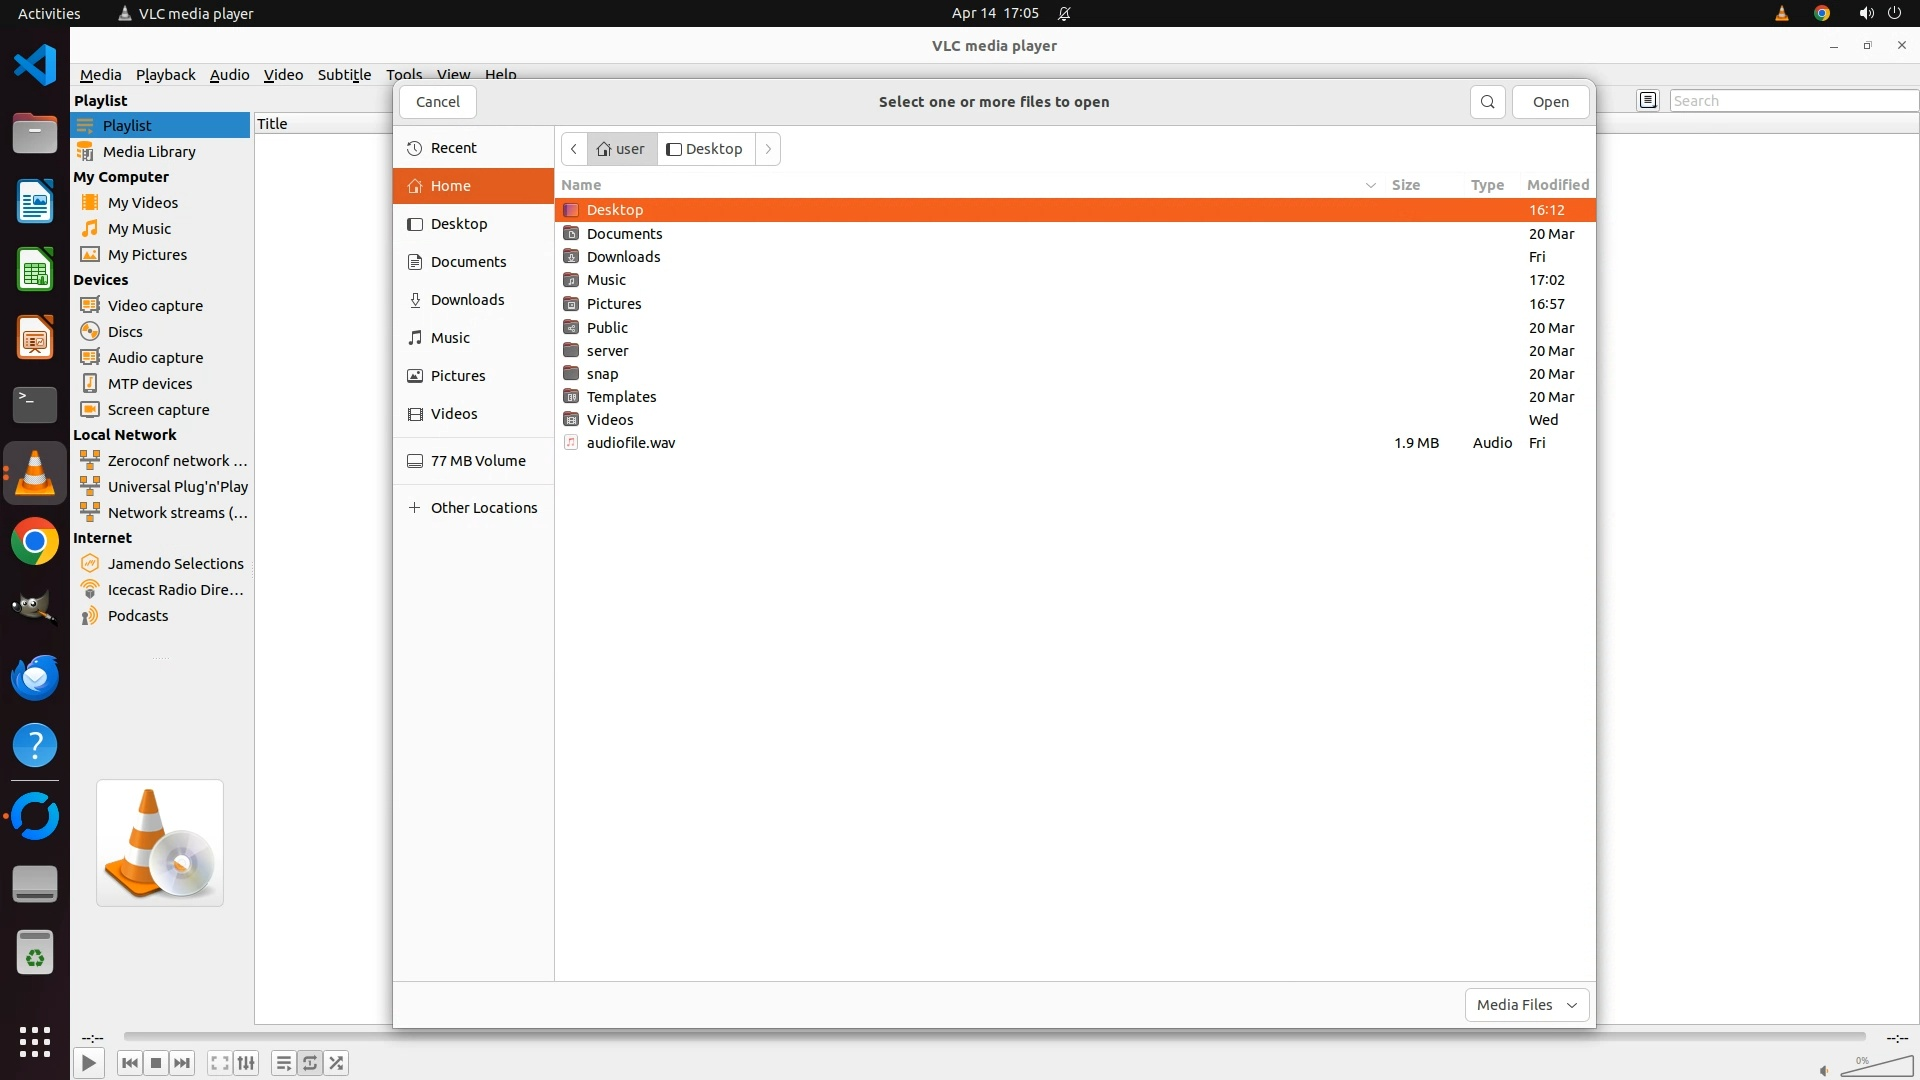Click the Cancel button
This screenshot has width=1920, height=1080.
[x=437, y=102]
